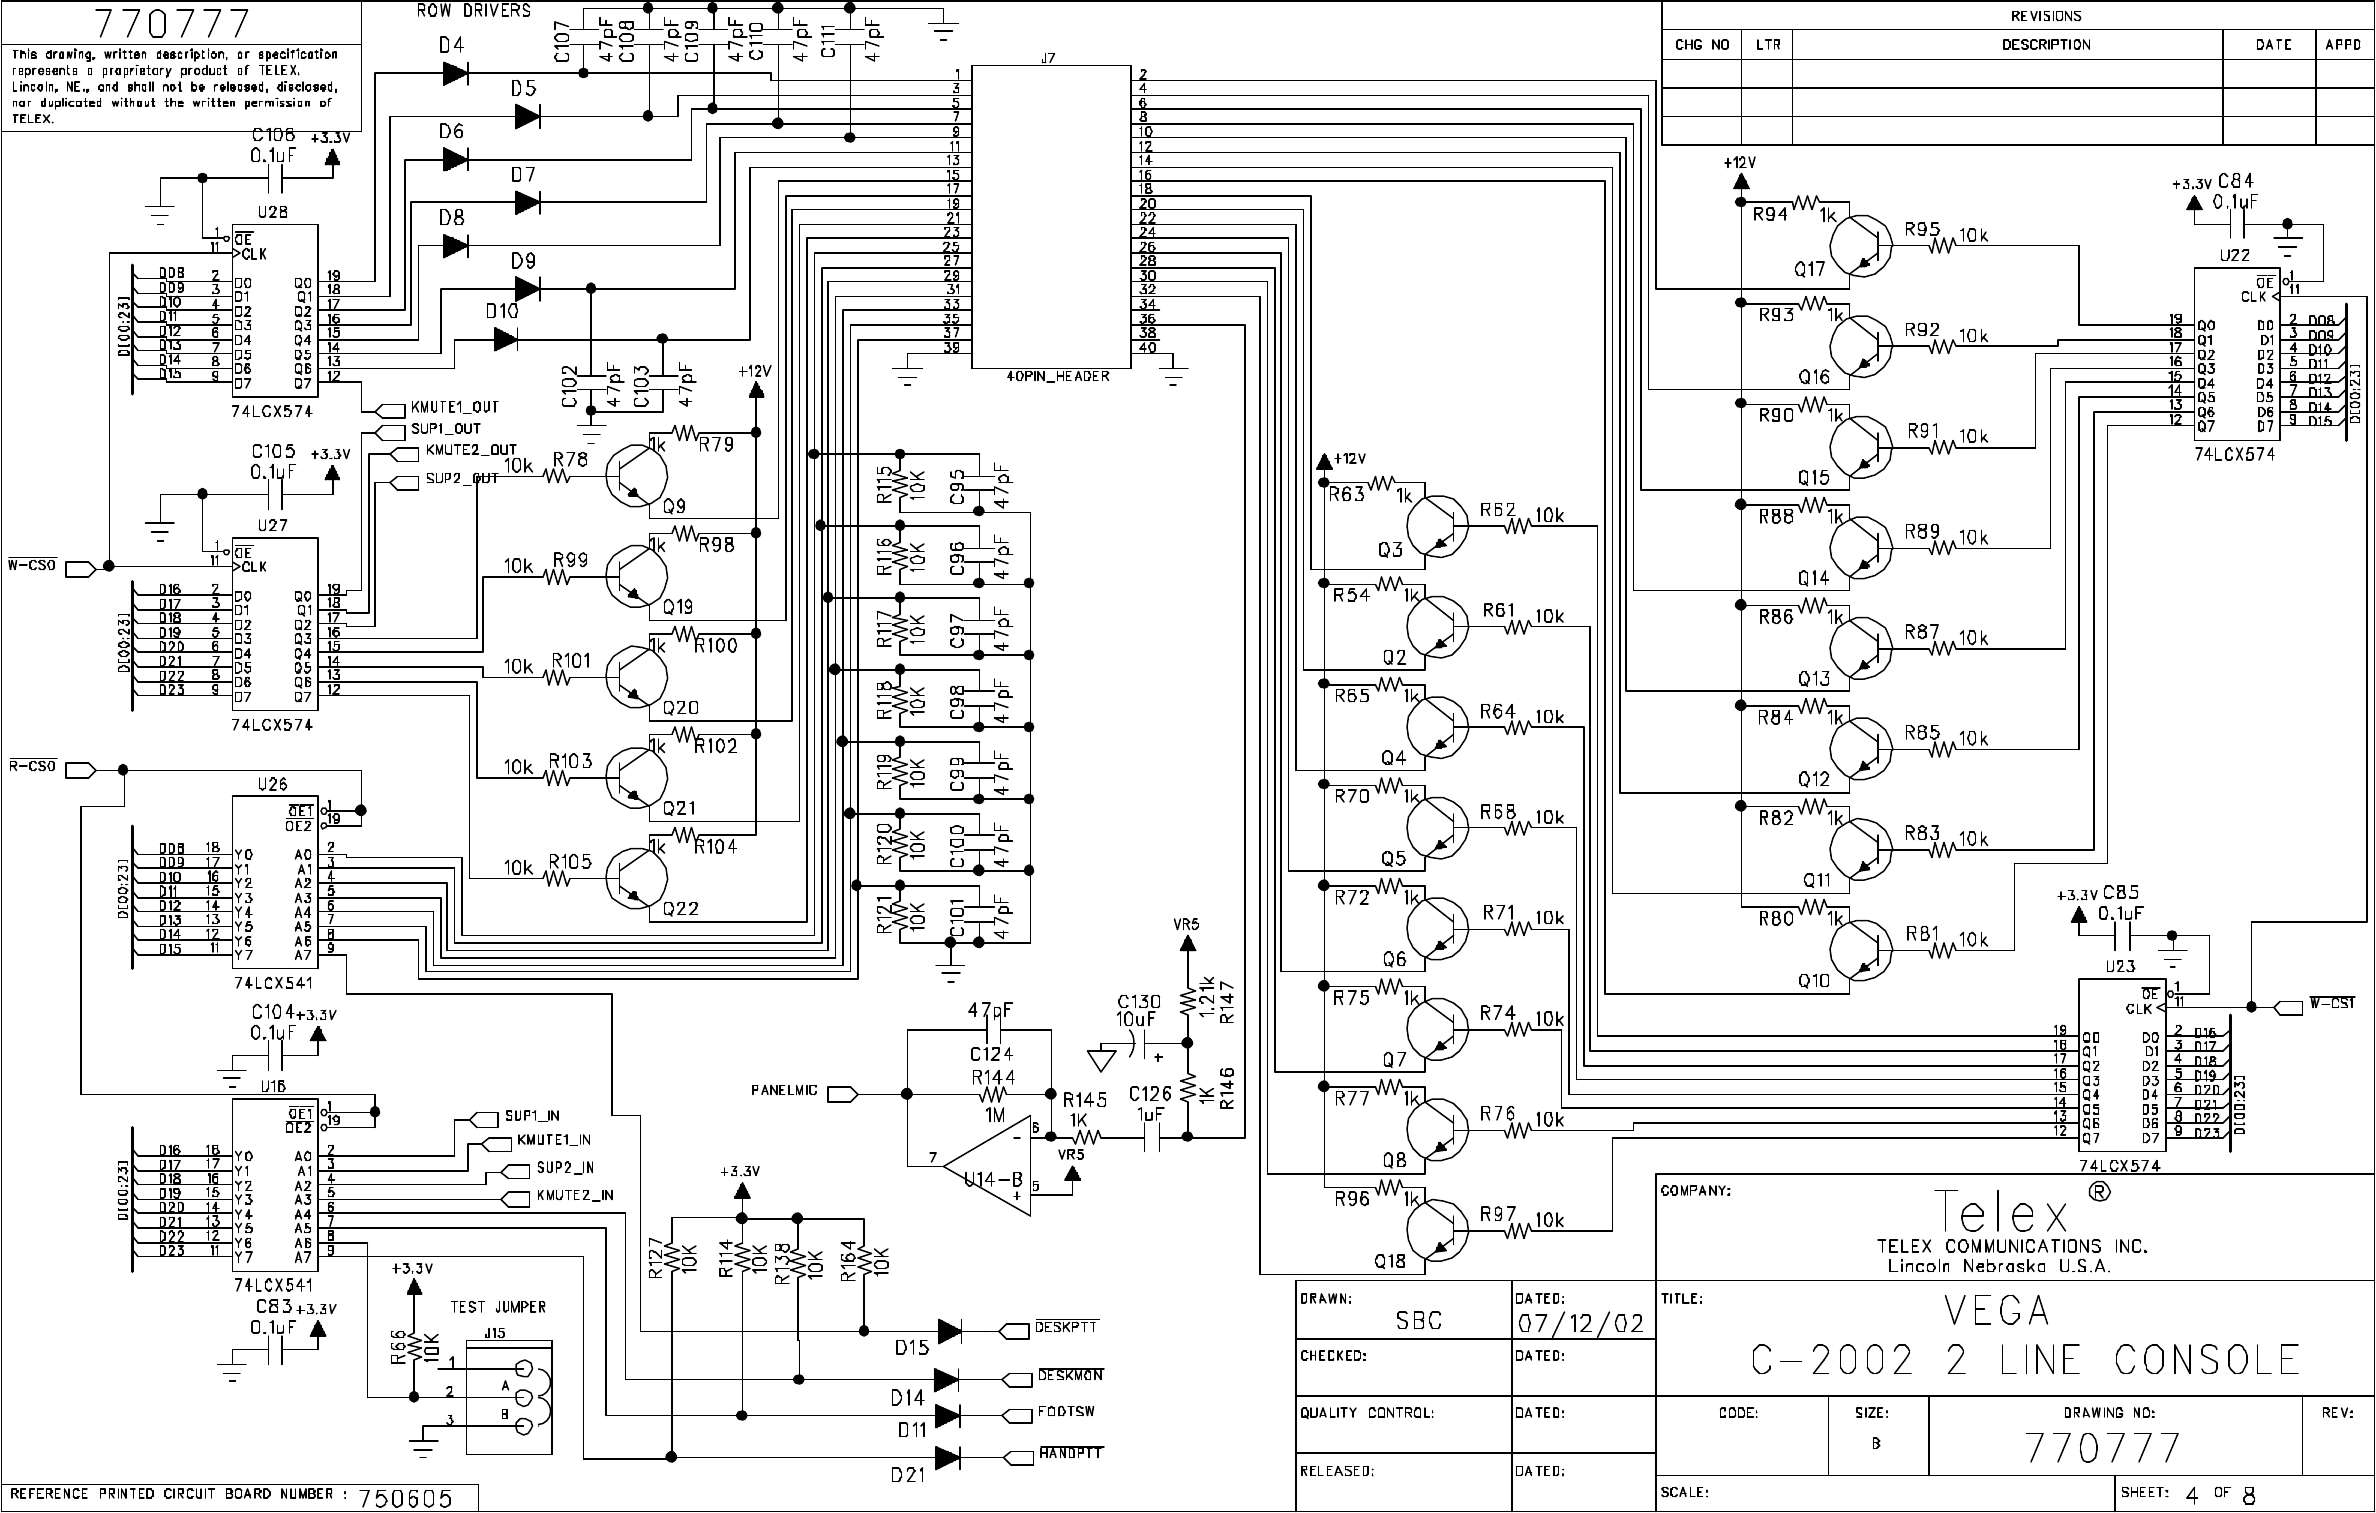
Task: Select the U28 74LCX574 chip body
Action: pyautogui.click(x=275, y=313)
